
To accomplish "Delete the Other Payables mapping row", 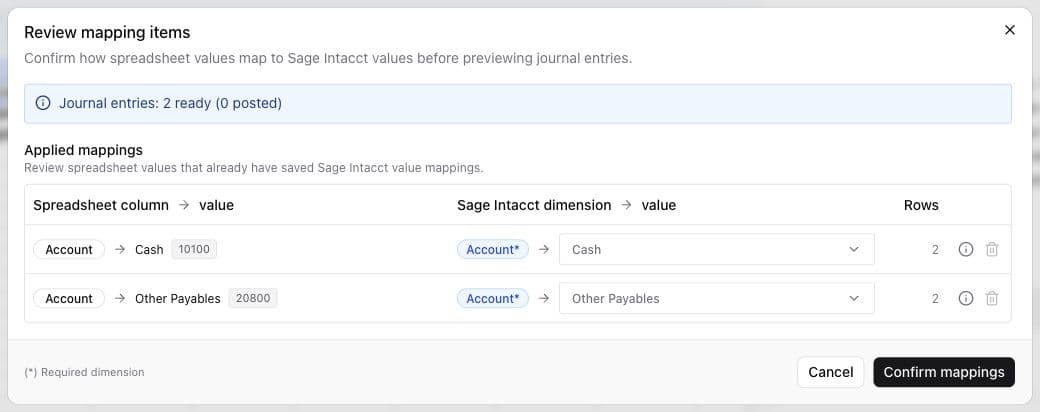I will (992, 299).
